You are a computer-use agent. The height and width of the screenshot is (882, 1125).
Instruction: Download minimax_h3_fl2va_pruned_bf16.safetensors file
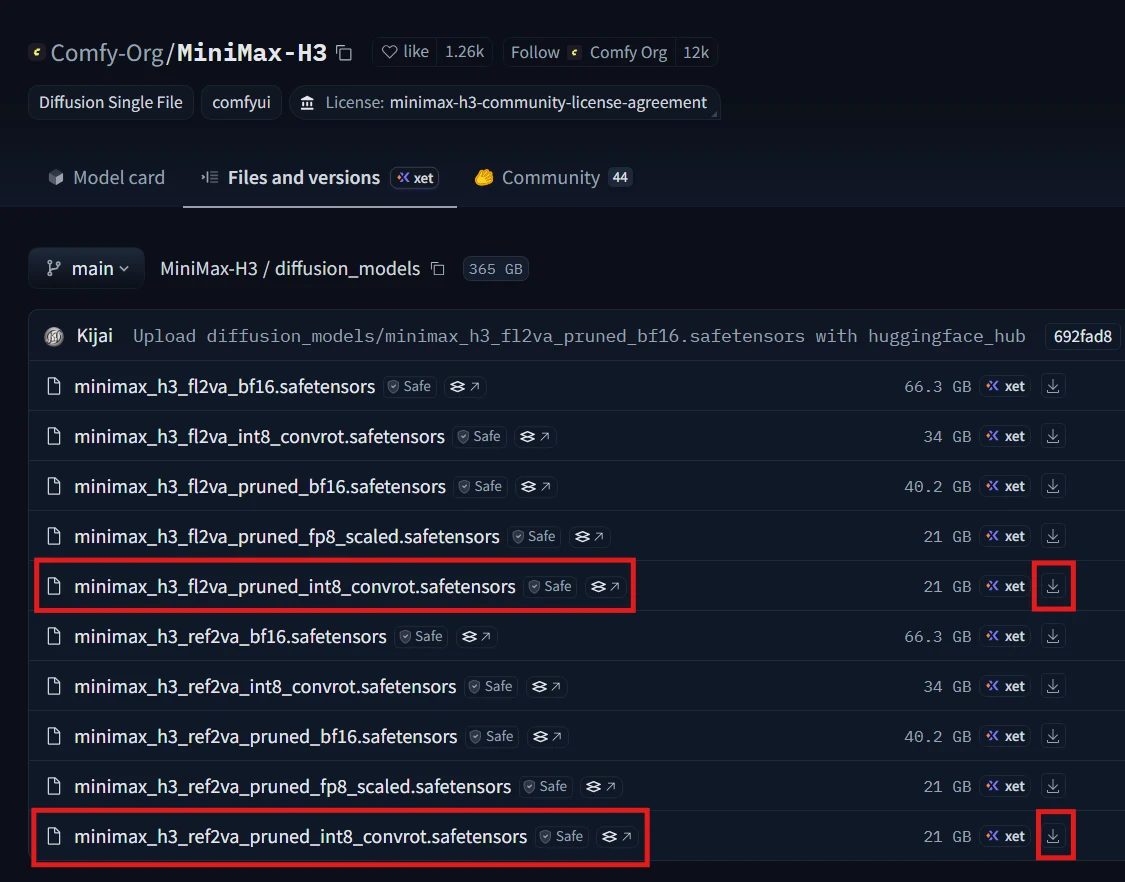1053,487
